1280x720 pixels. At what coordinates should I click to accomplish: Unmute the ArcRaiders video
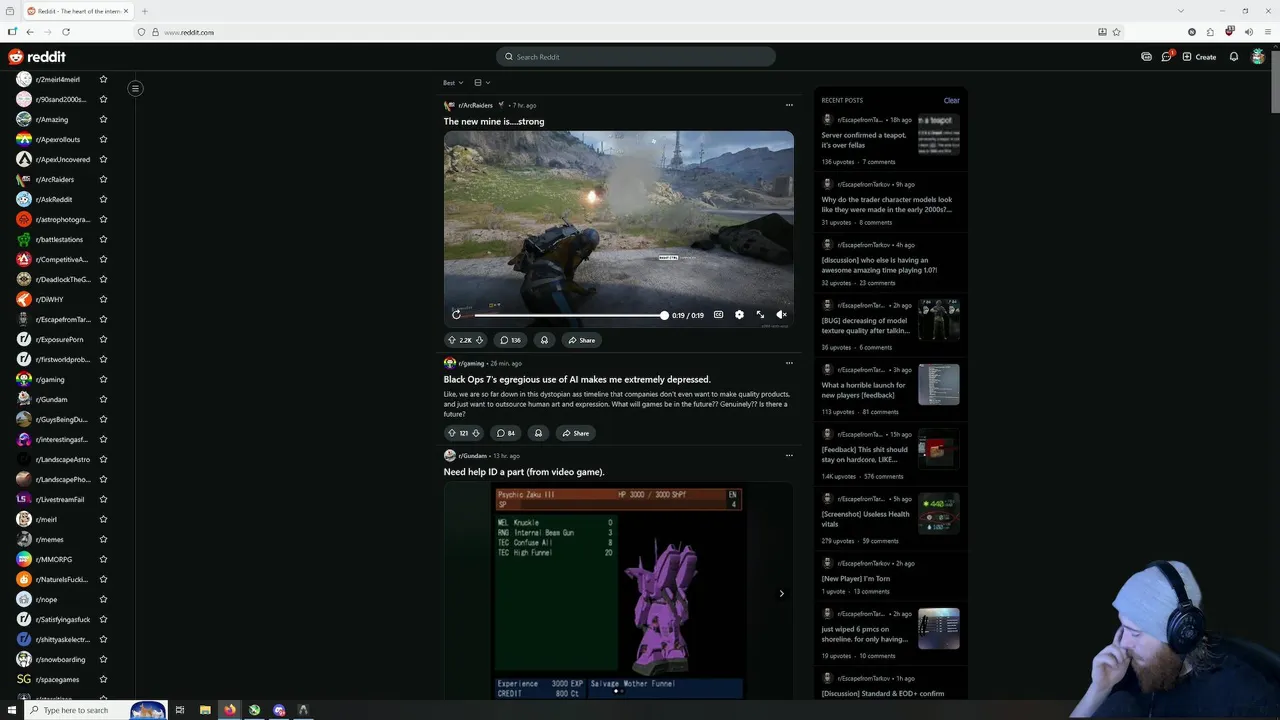tap(781, 315)
